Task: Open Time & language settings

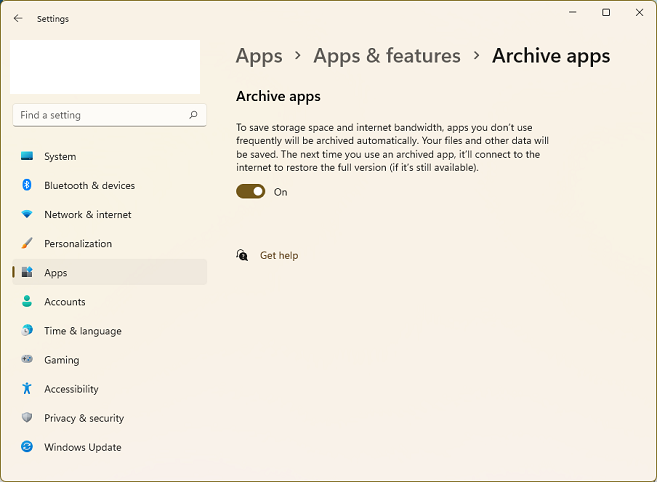Action: click(110, 330)
